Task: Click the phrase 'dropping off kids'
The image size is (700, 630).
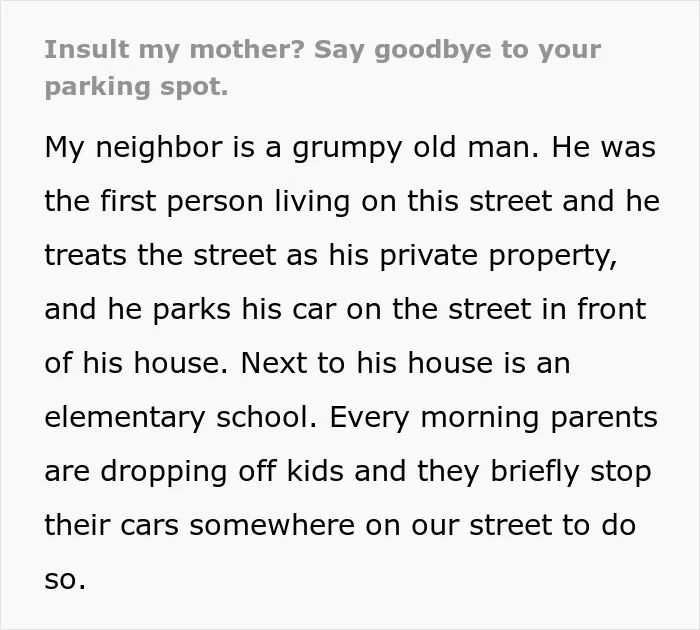Action: pyautogui.click(x=222, y=472)
